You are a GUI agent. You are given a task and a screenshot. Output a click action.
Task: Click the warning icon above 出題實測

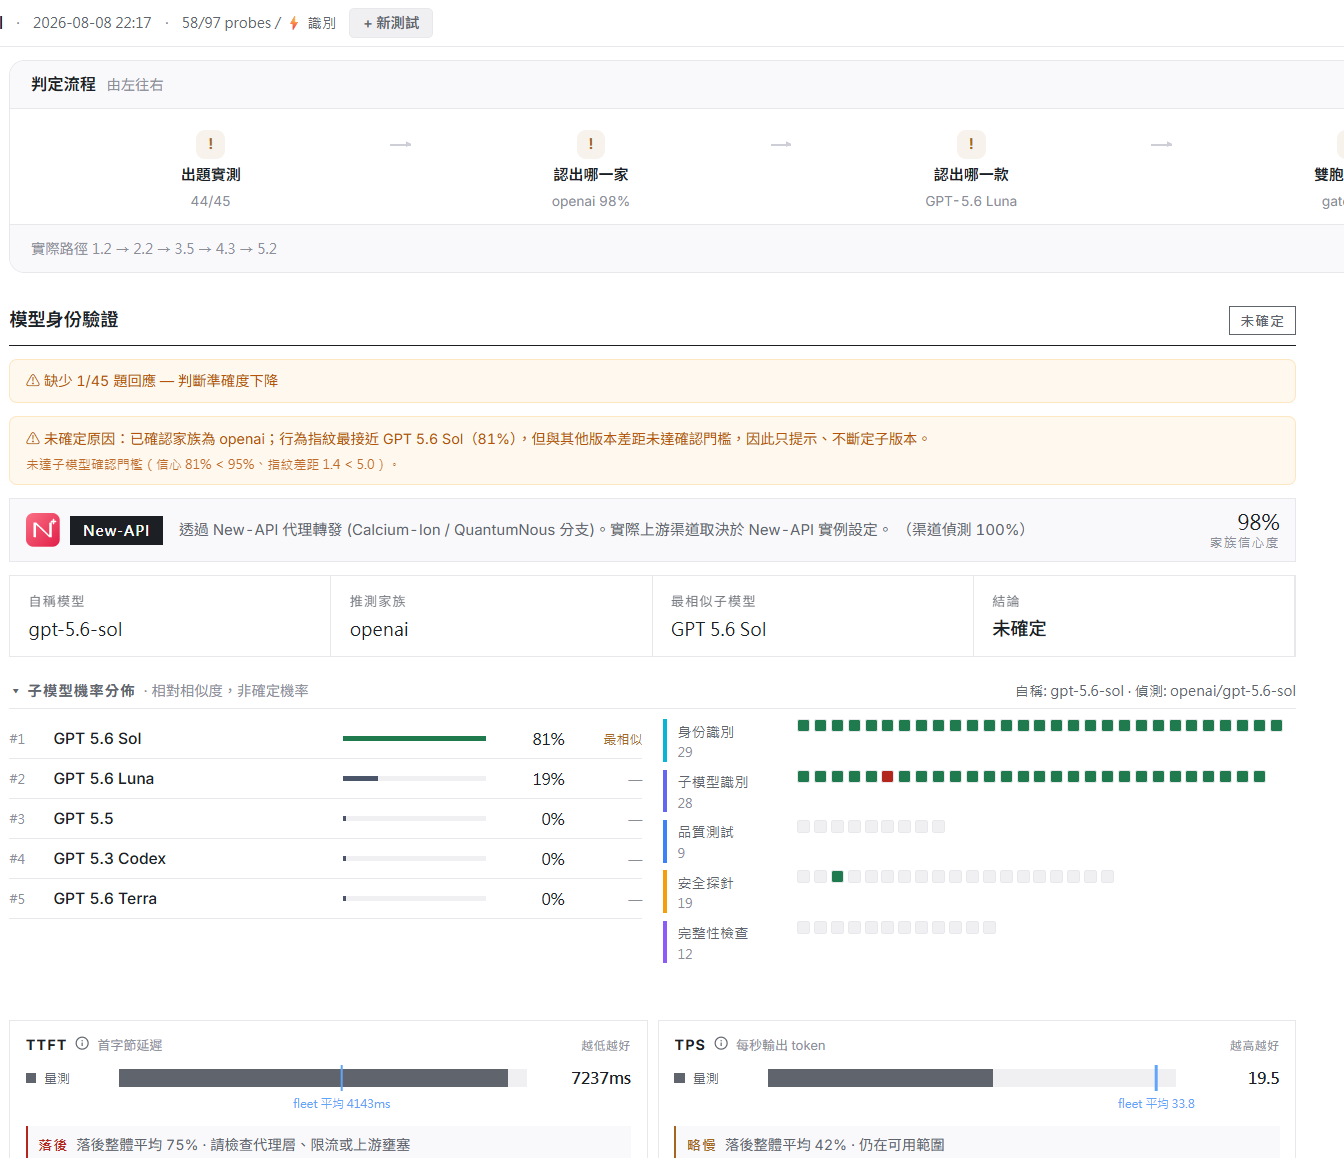[x=210, y=144]
